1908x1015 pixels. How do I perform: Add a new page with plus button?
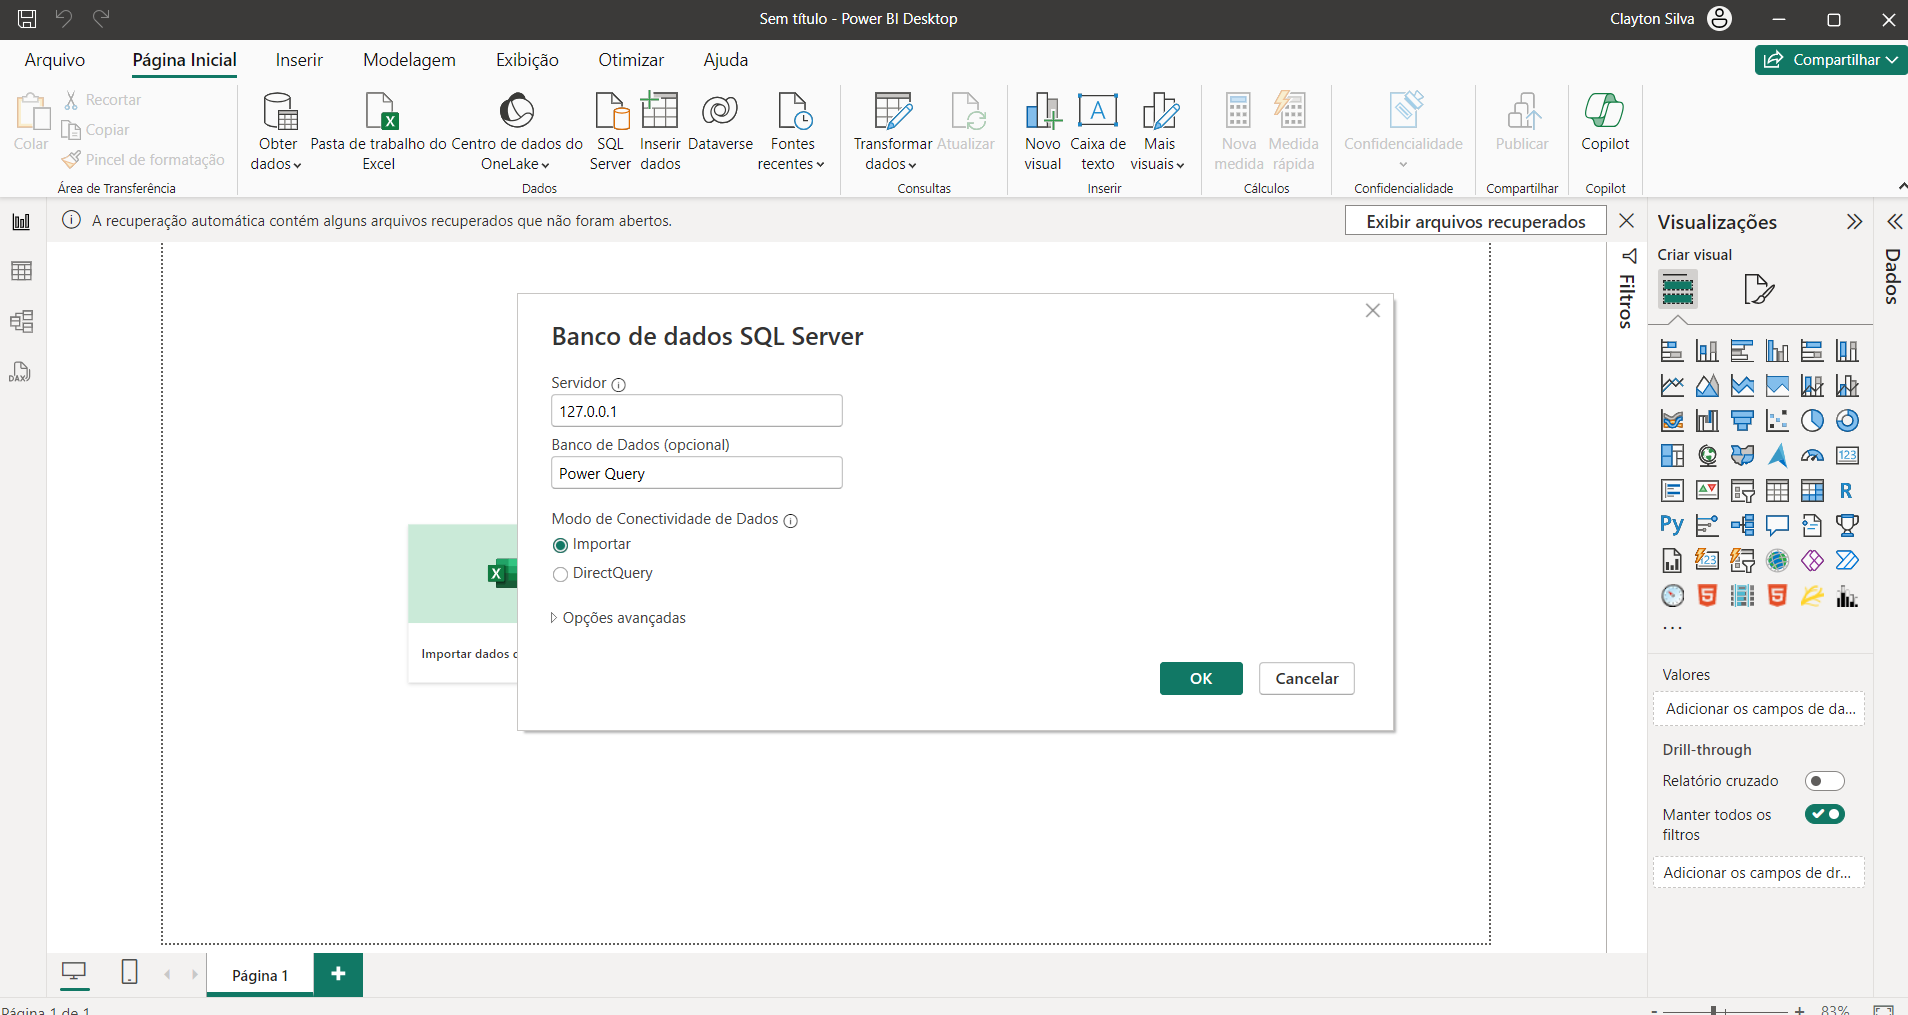338,974
